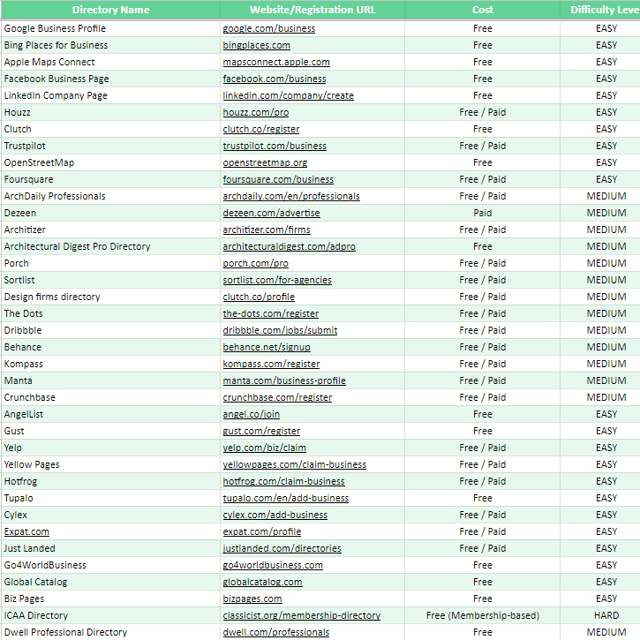Select the Bing Places for Business cell
The width and height of the screenshot is (640, 640).
click(x=111, y=45)
